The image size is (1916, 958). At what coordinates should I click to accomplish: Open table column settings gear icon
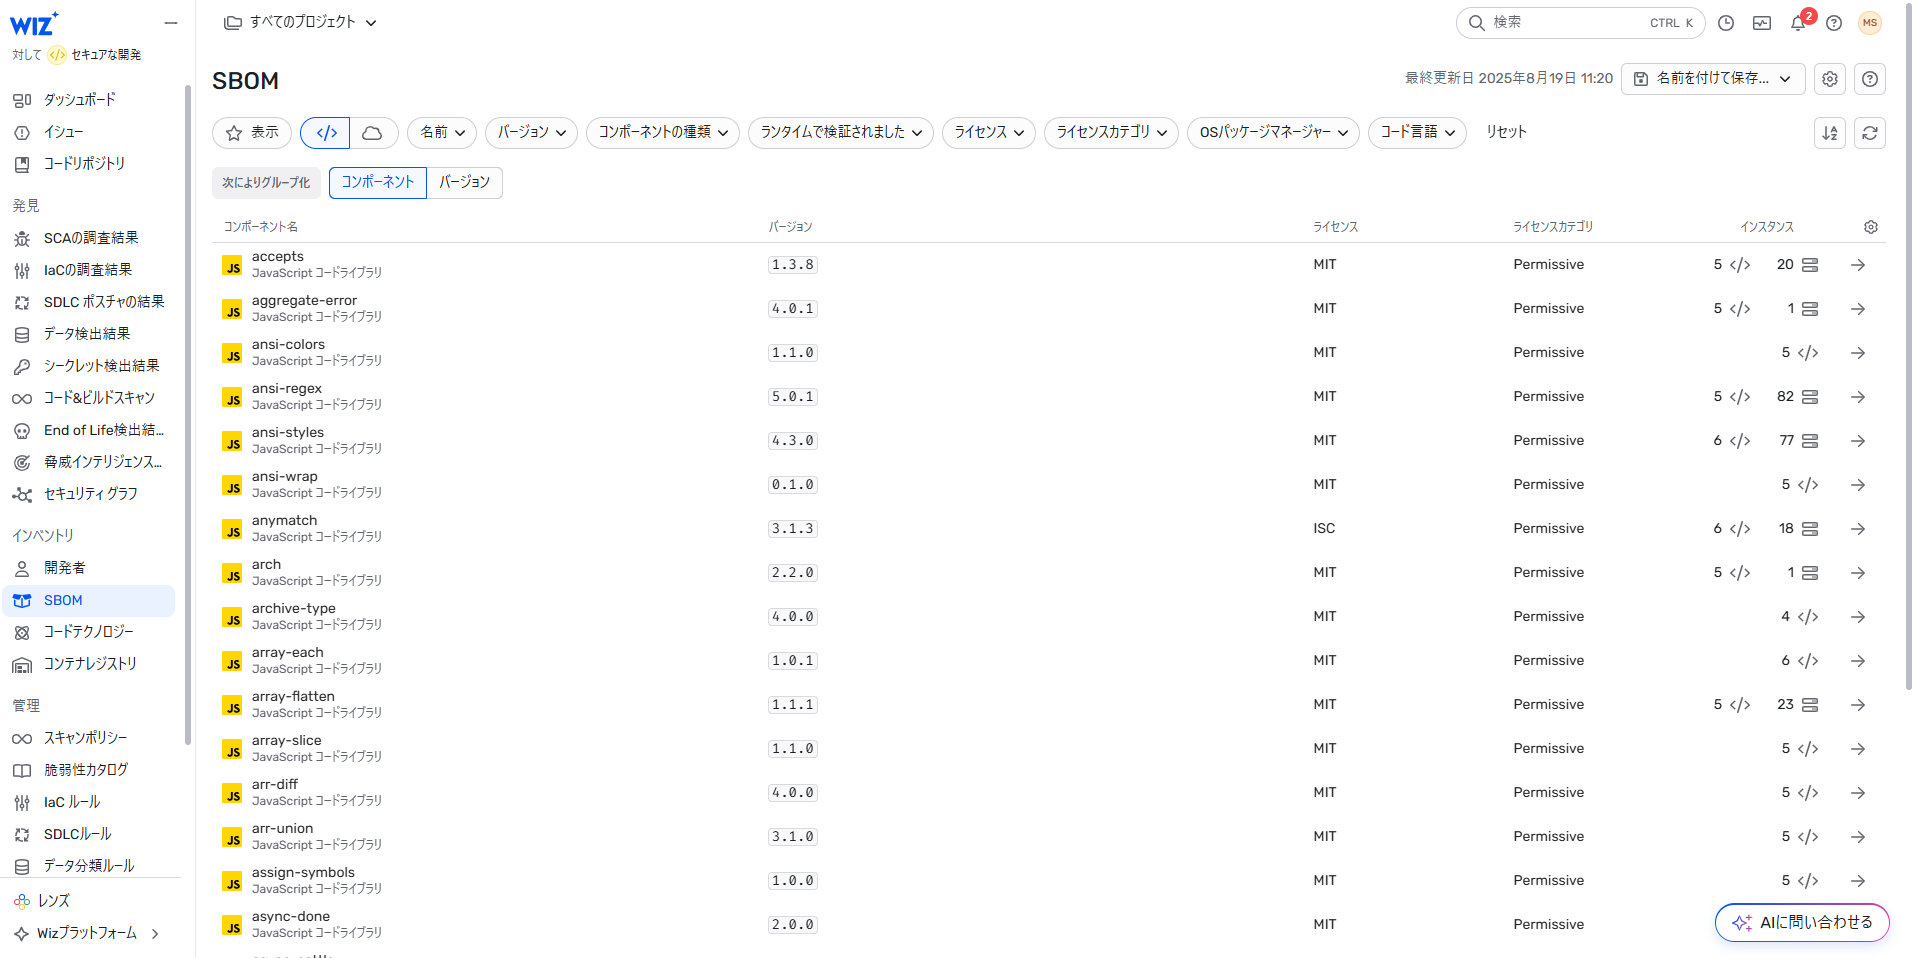pyautogui.click(x=1870, y=227)
